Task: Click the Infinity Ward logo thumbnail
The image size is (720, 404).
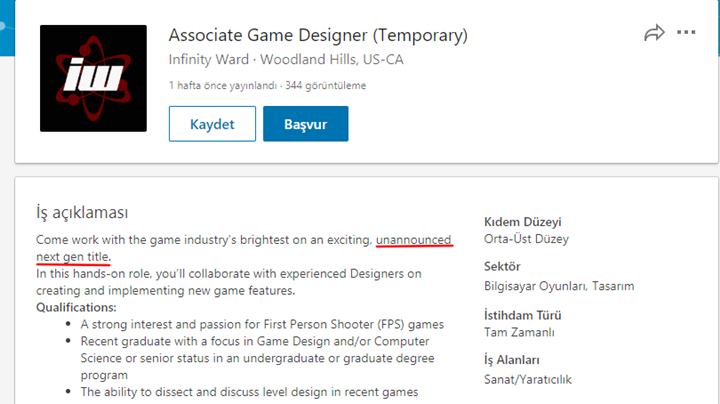Action: [x=93, y=79]
